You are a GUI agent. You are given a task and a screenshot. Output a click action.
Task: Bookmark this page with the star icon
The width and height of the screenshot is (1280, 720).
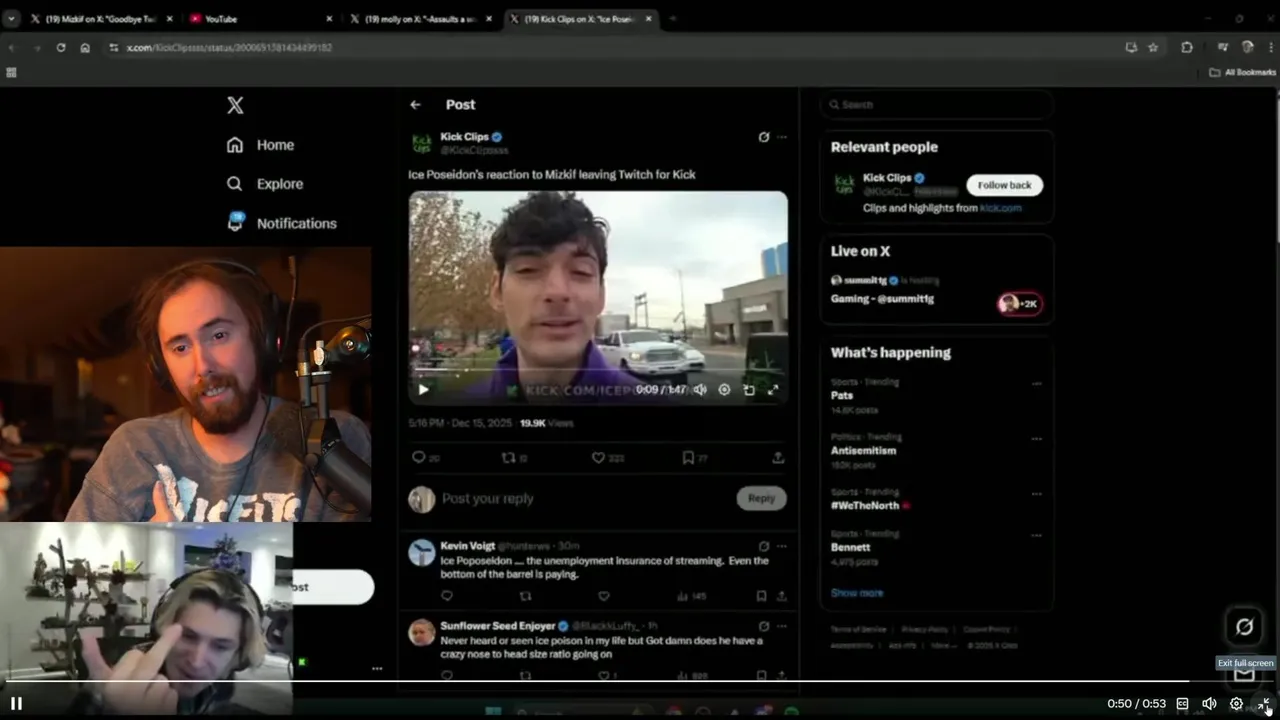(x=1153, y=47)
